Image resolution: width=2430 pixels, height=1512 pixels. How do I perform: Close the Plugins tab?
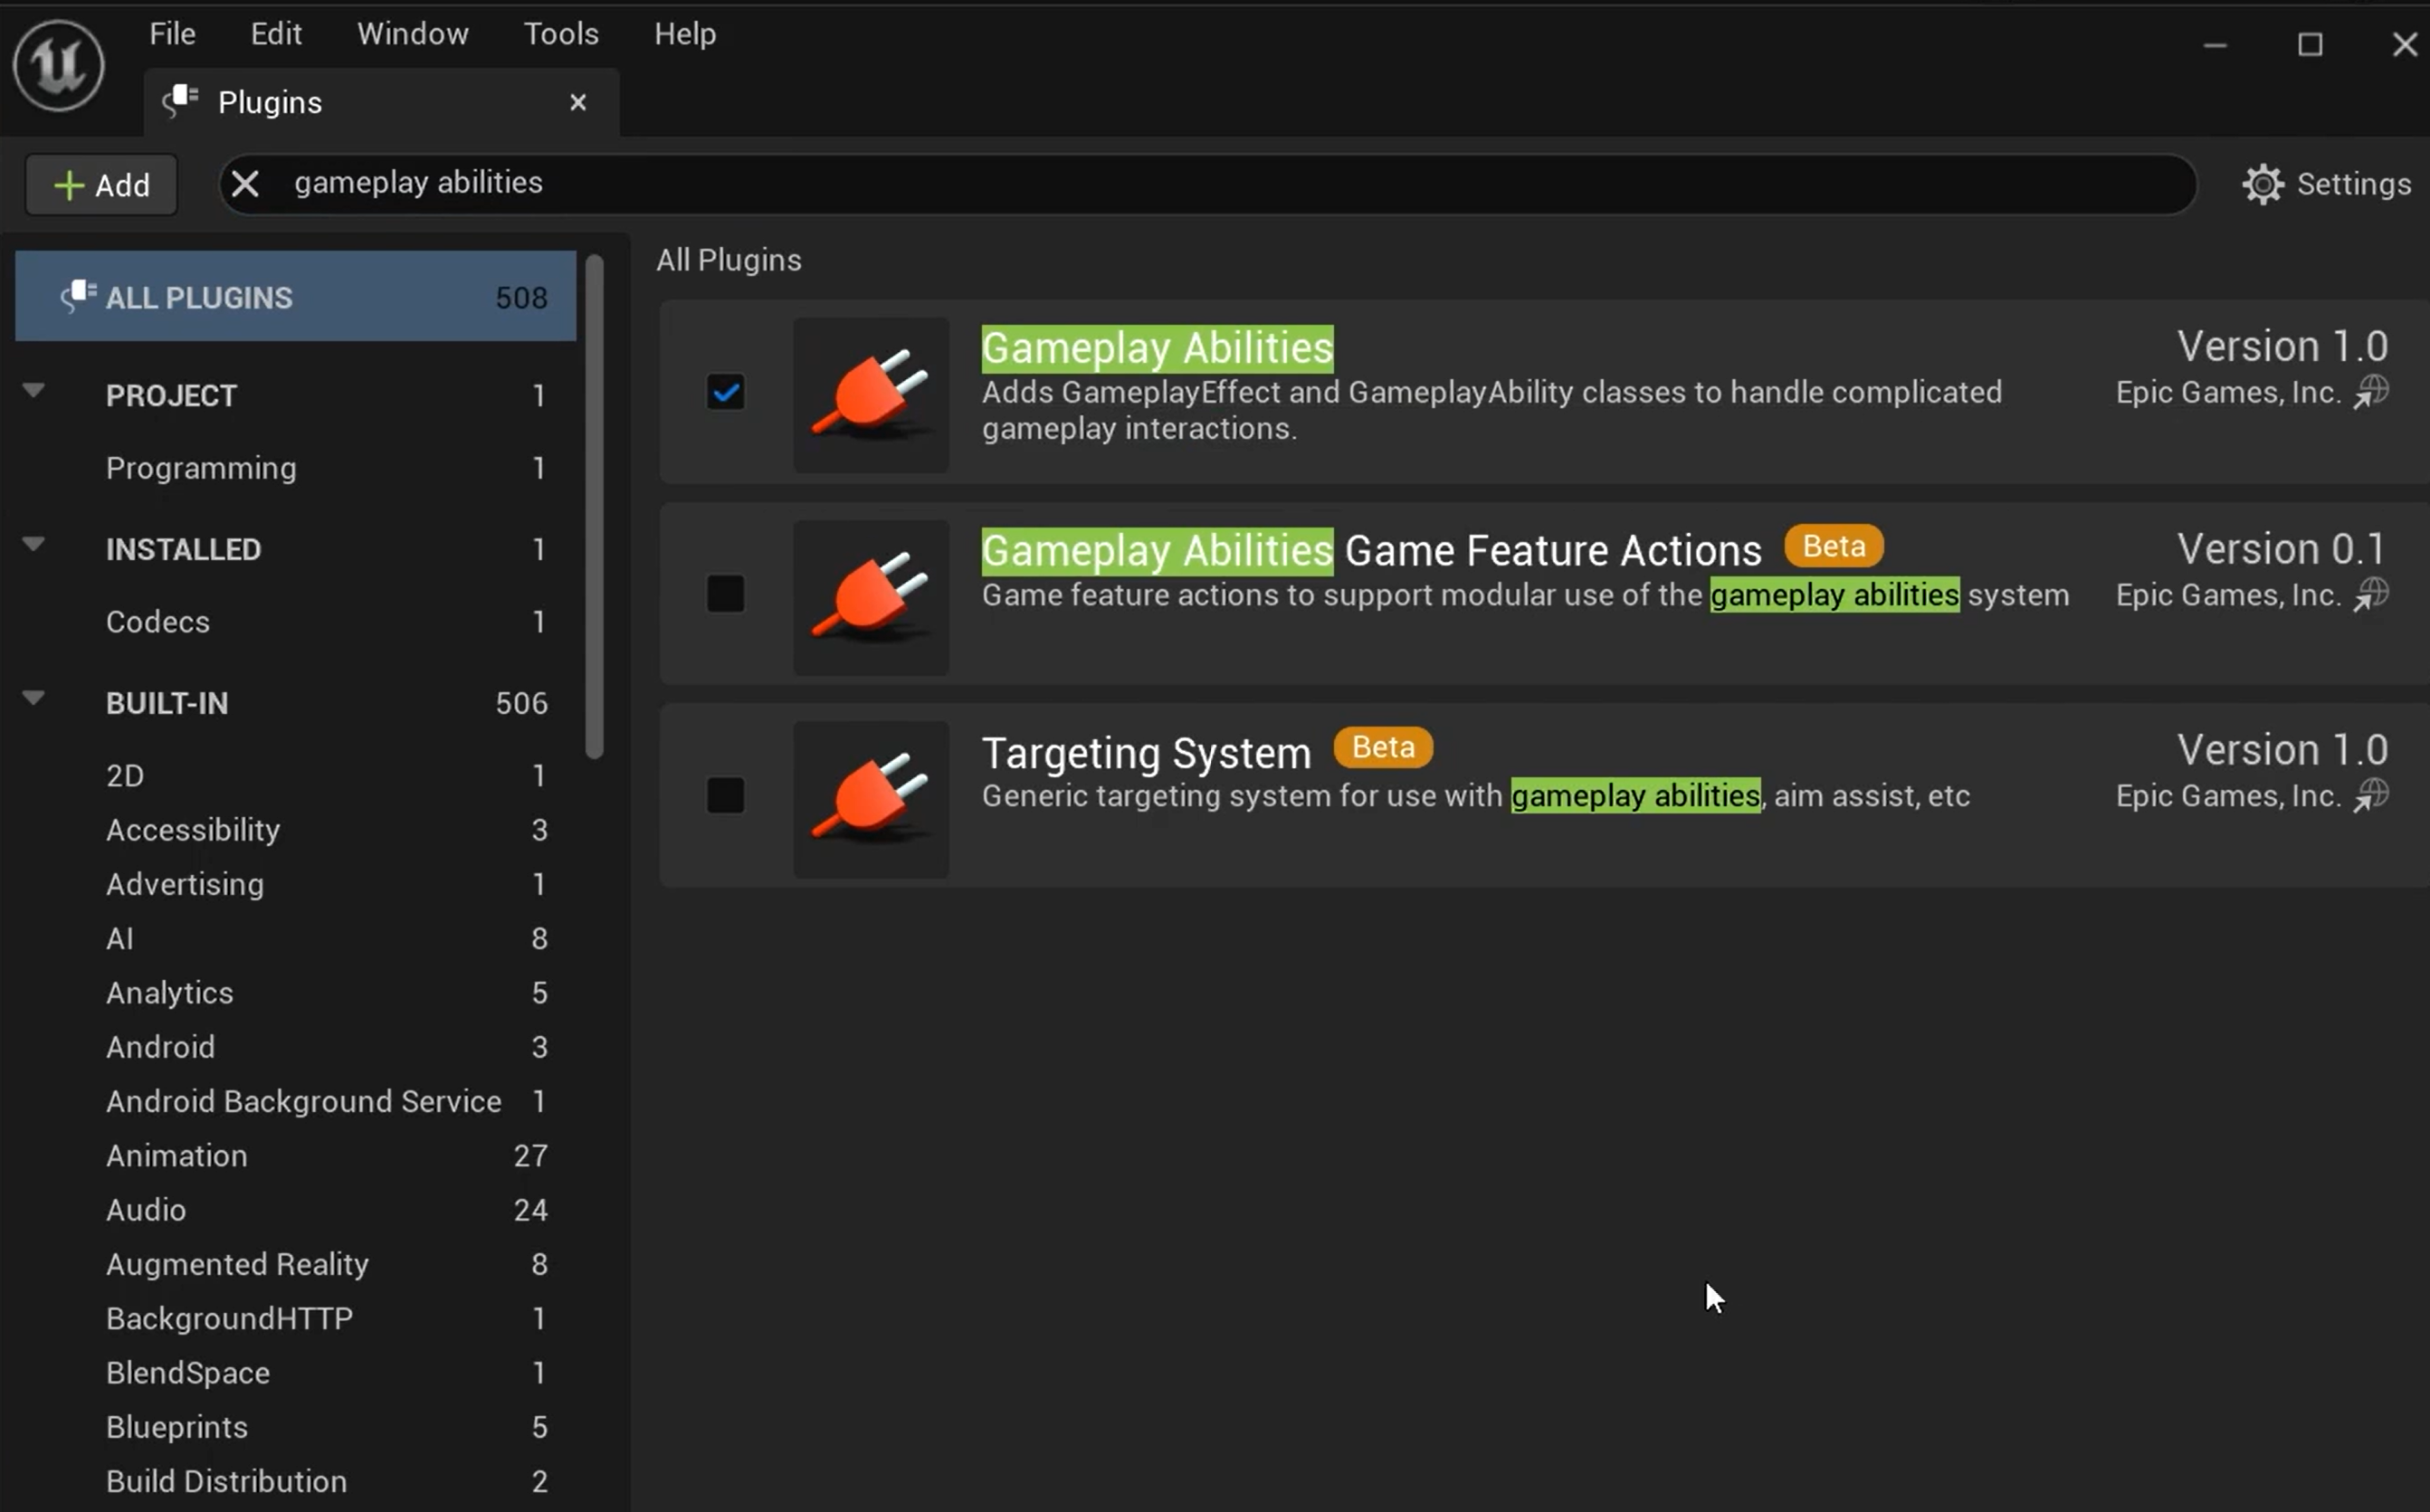tap(577, 102)
